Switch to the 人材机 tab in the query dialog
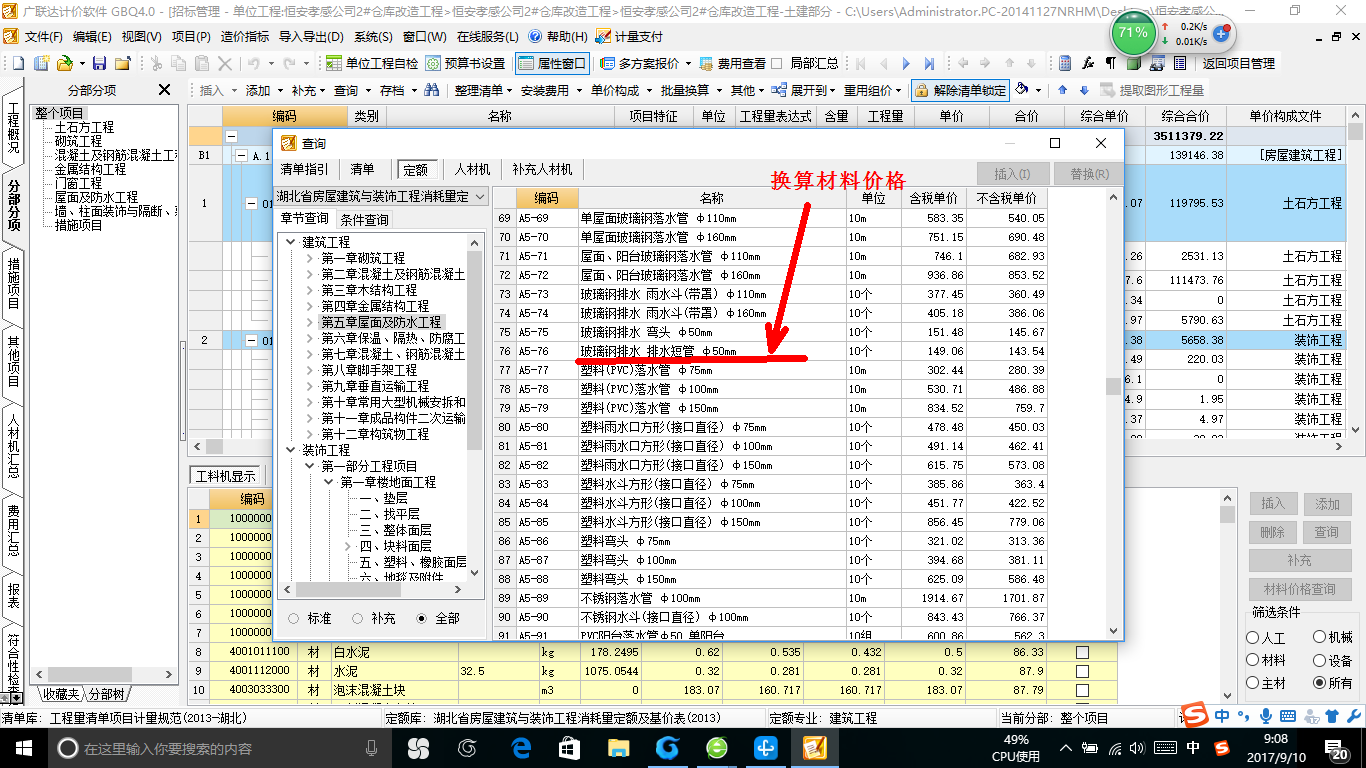This screenshot has height=768, width=1366. 472,170
